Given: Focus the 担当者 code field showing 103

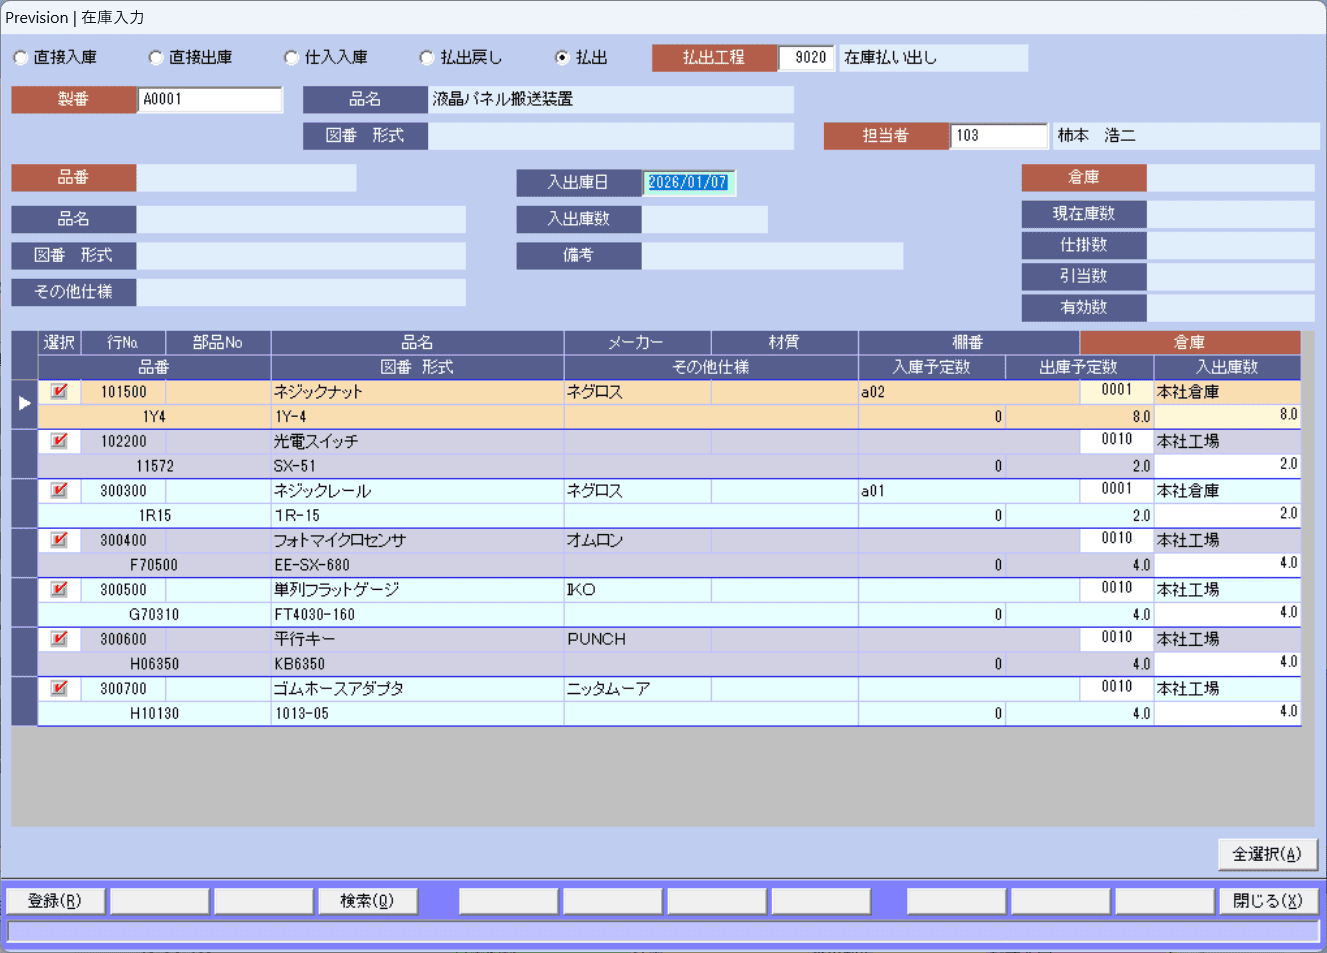Looking at the screenshot, I should (x=998, y=136).
